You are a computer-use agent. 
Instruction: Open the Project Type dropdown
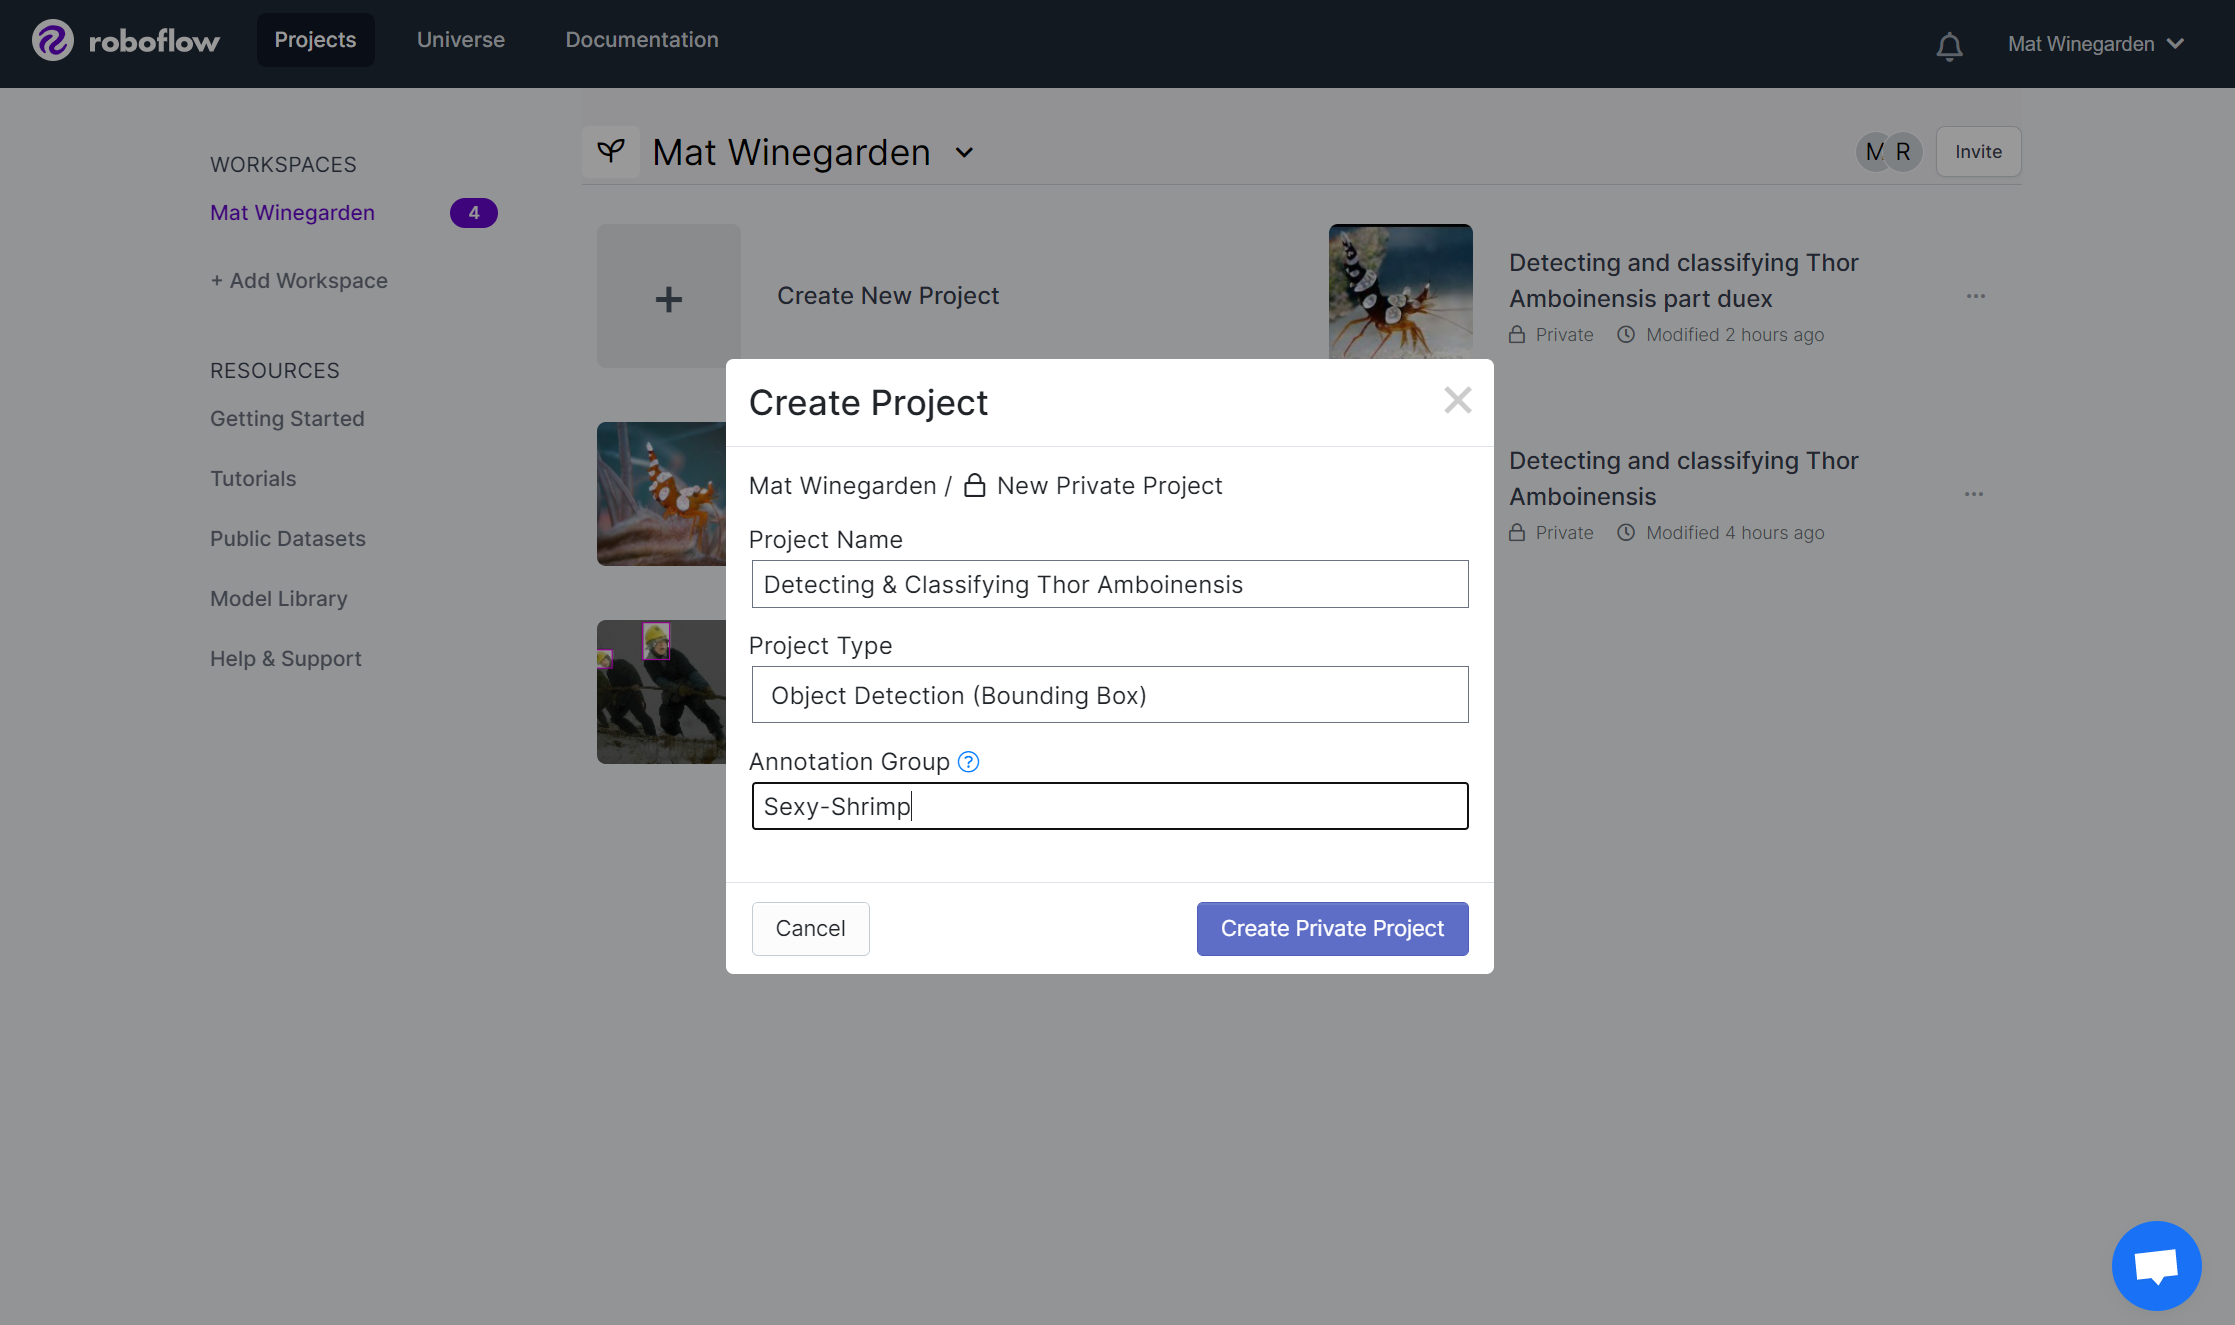pos(1109,695)
